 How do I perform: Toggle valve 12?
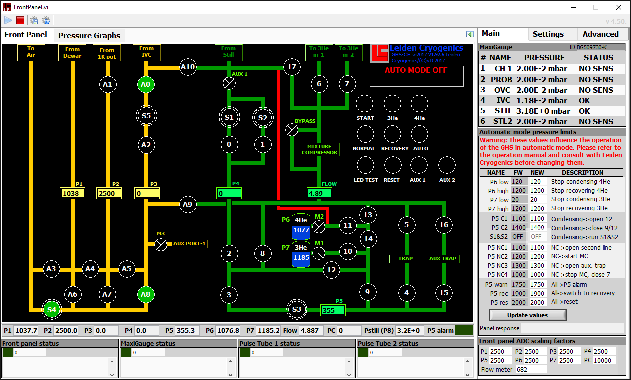pyautogui.click(x=331, y=269)
